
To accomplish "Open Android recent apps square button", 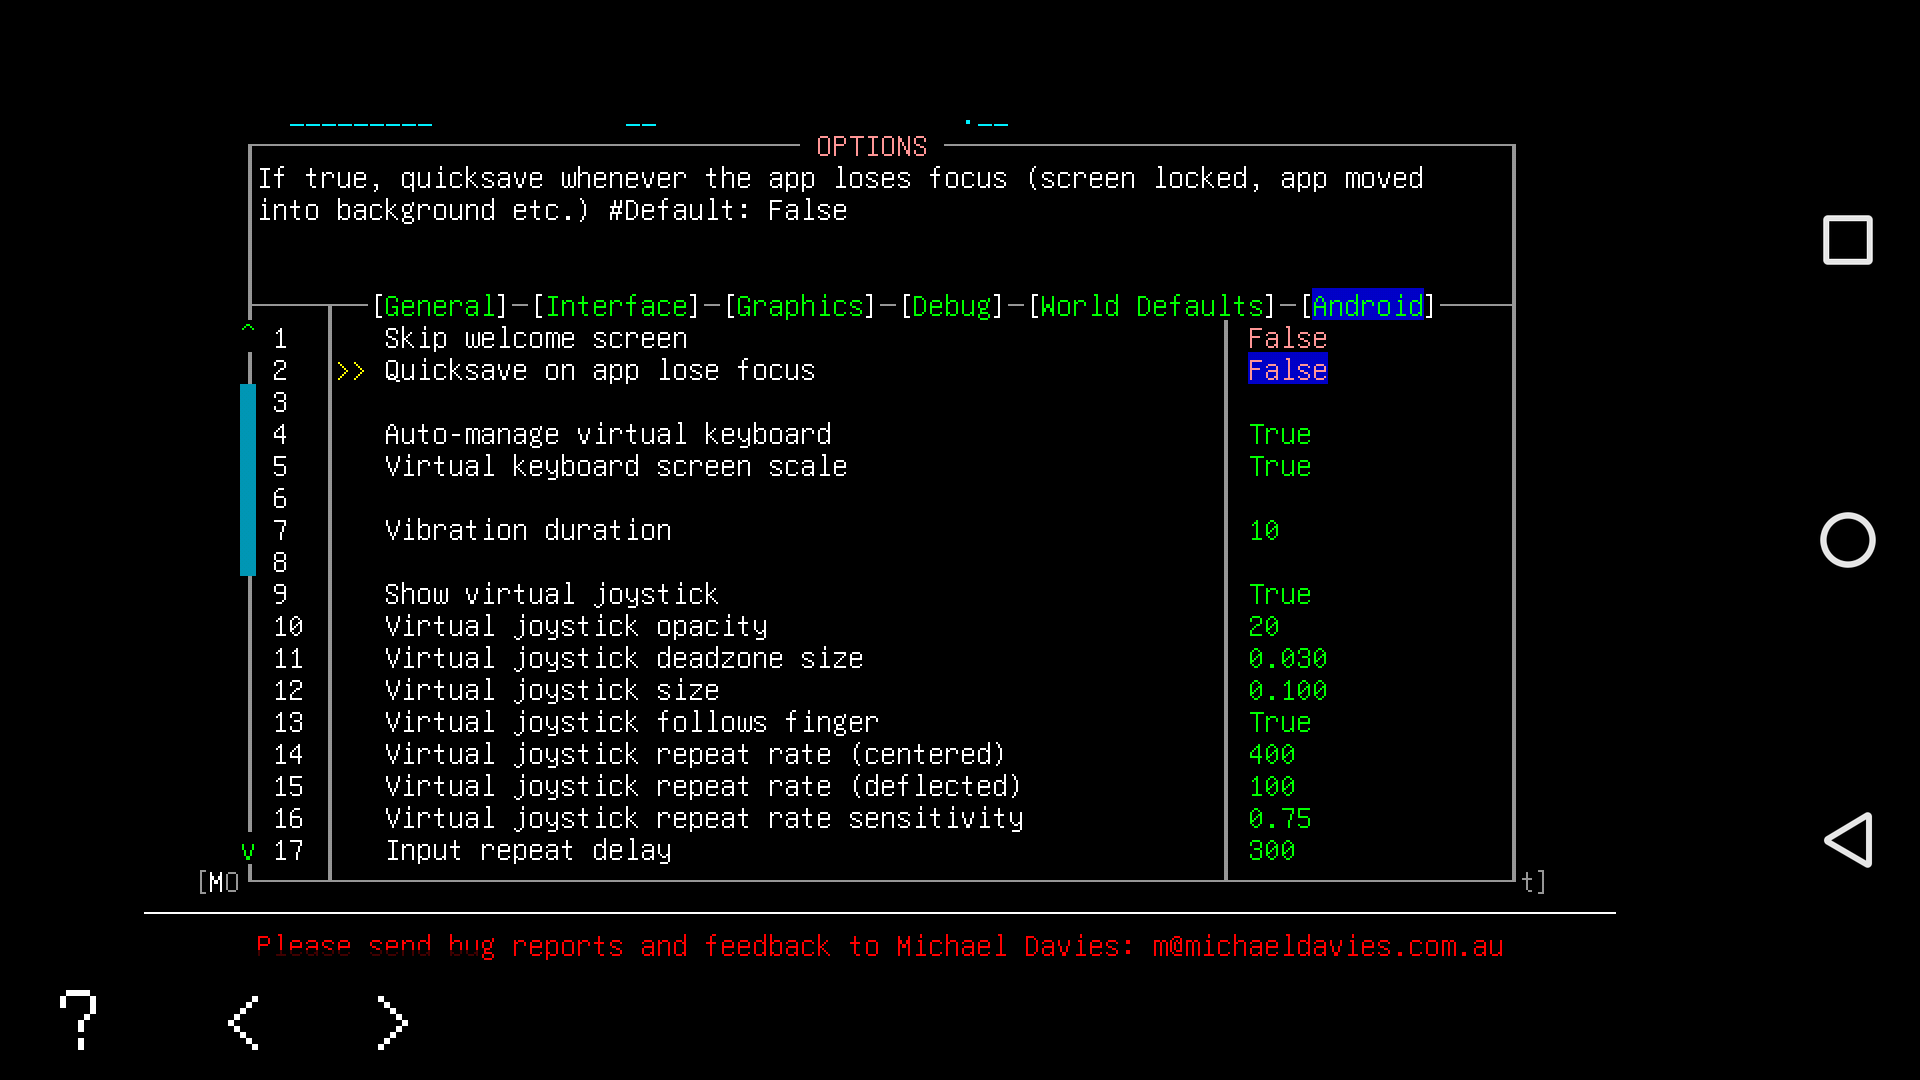I will coord(1847,240).
